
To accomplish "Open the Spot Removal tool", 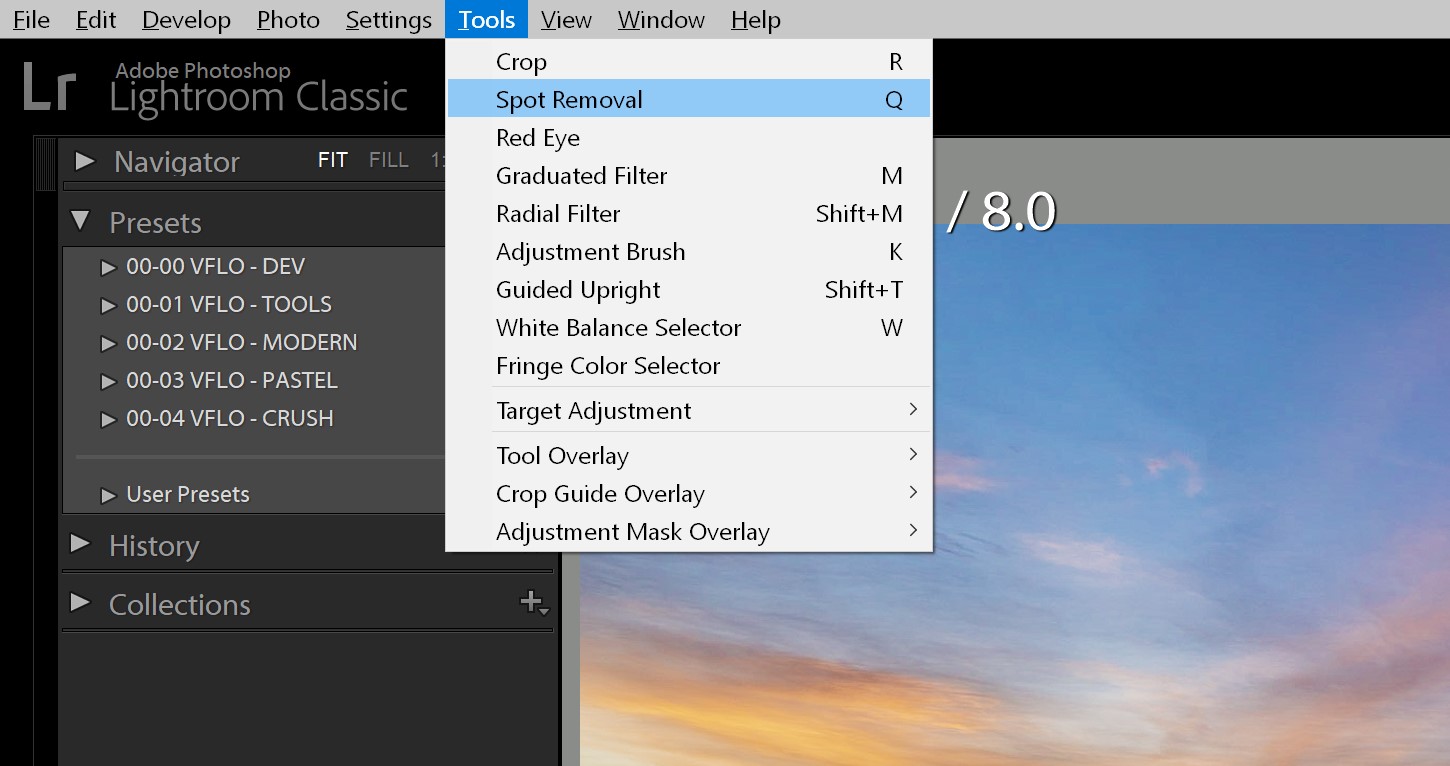I will coord(568,99).
